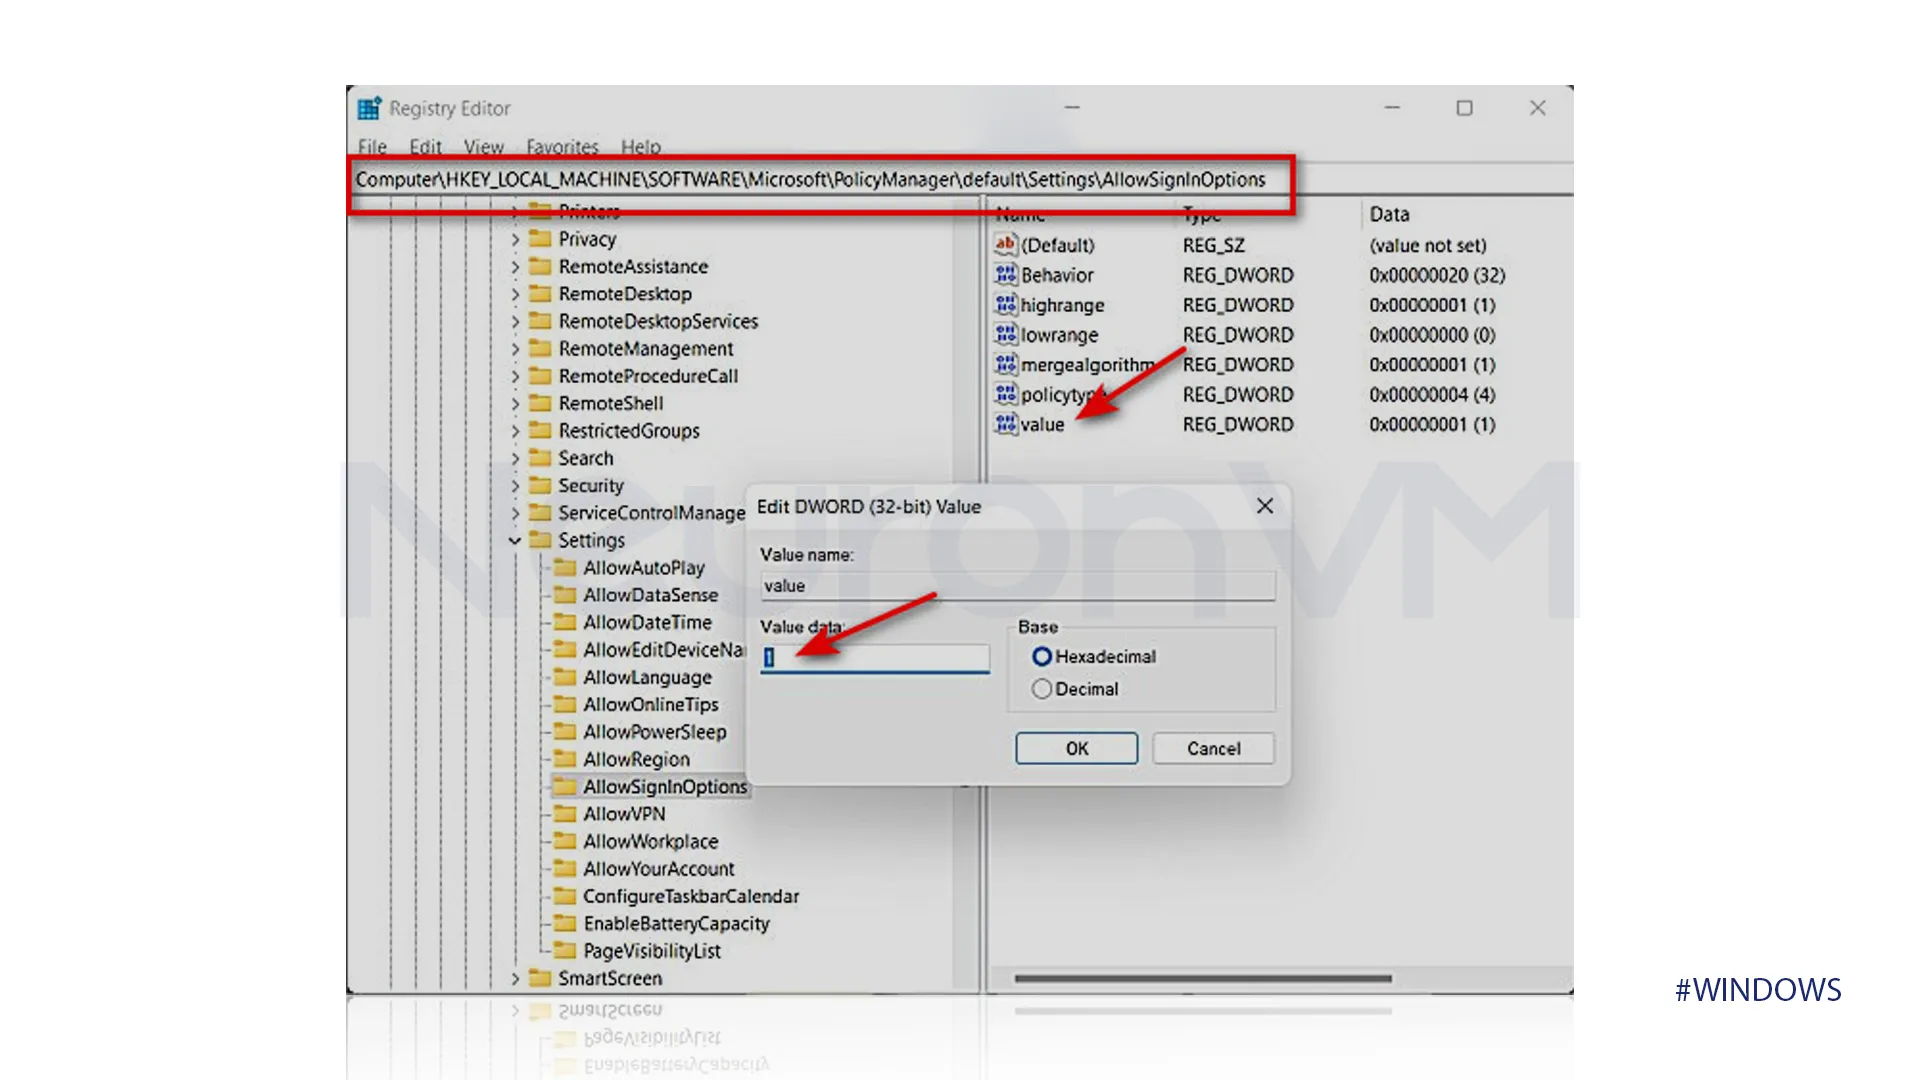
Task: Select the AllowYourAccount key
Action: click(659, 868)
